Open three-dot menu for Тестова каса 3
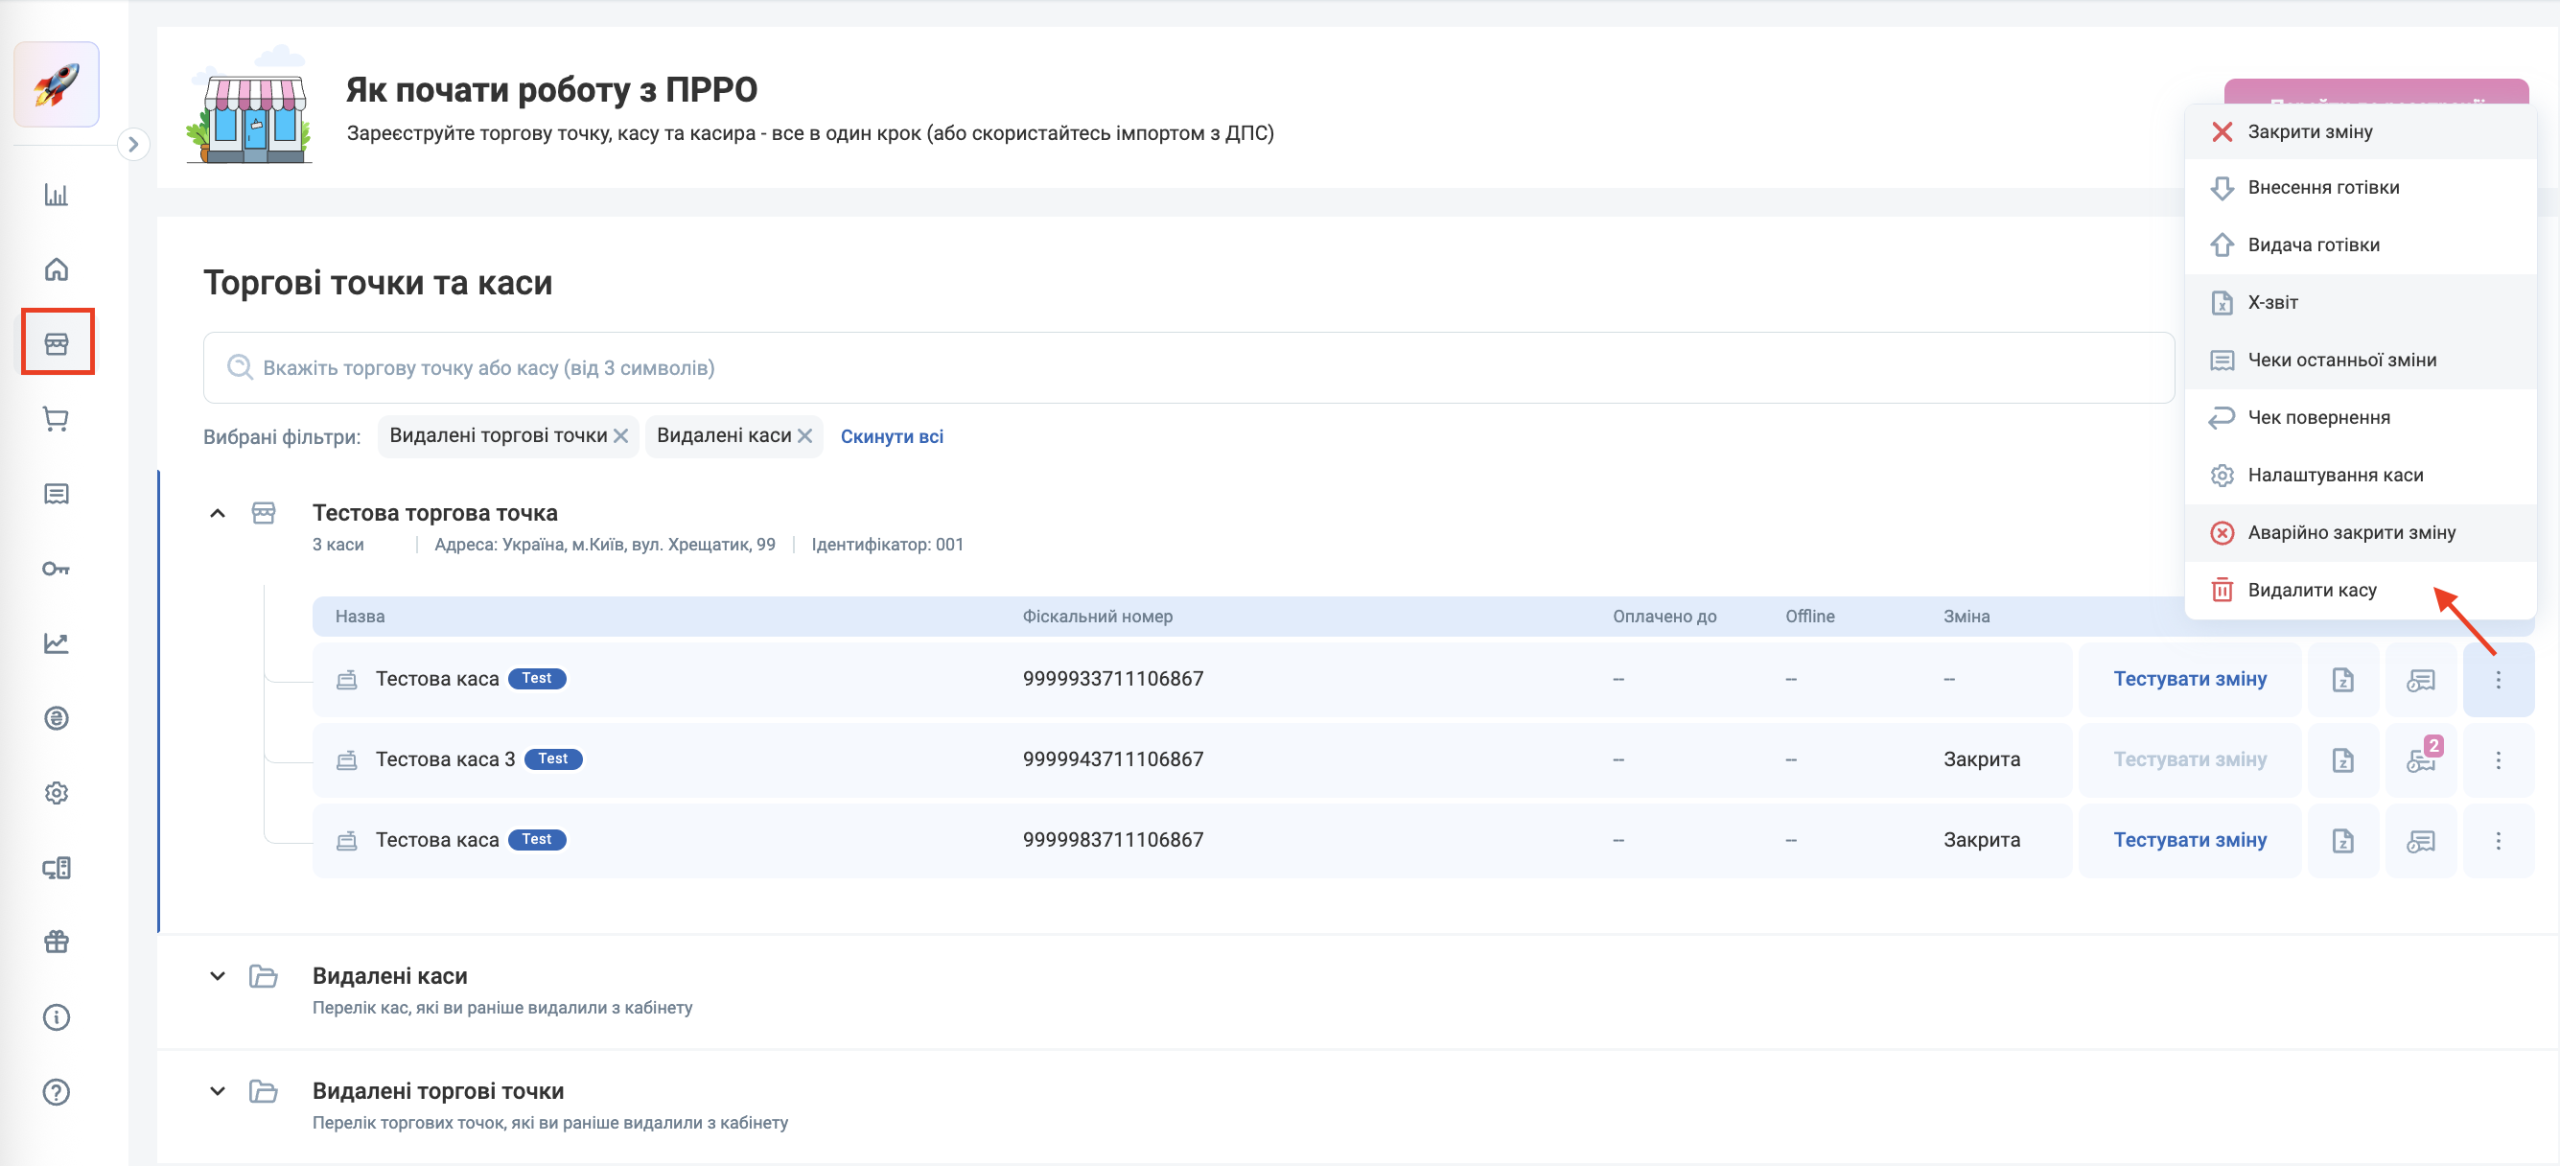Screen dimensions: 2560x1166 [2498, 760]
